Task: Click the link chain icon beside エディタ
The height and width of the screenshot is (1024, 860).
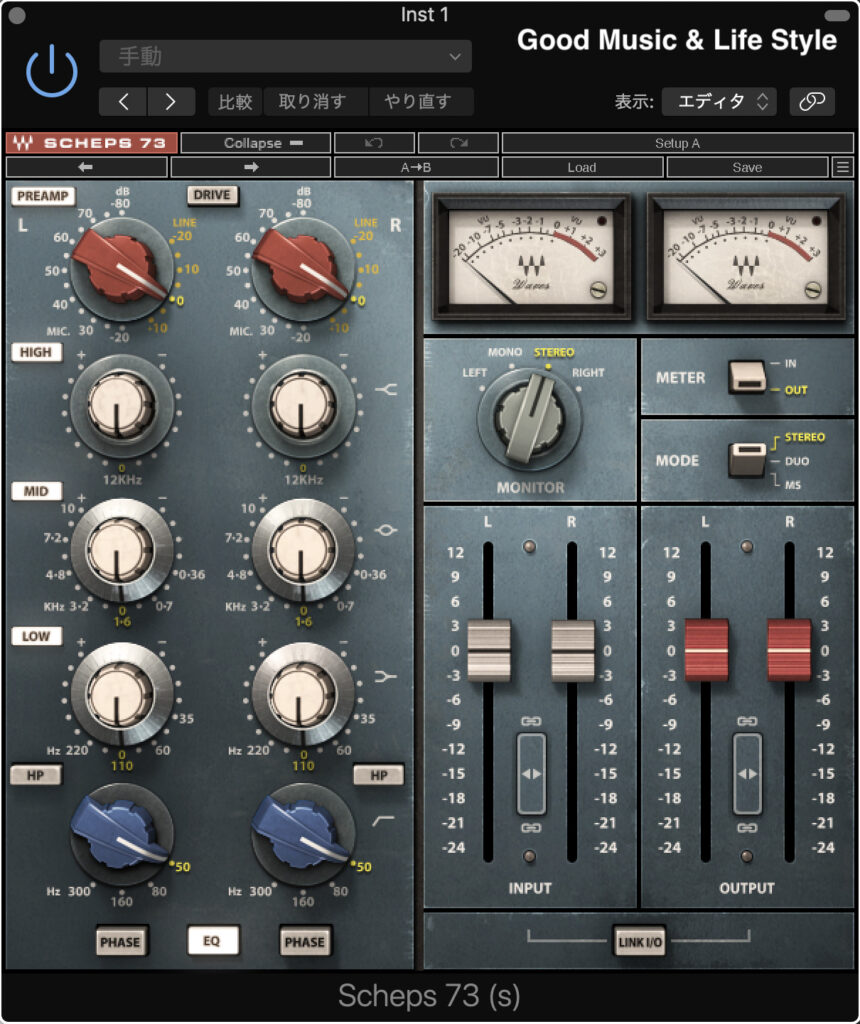Action: tap(812, 101)
